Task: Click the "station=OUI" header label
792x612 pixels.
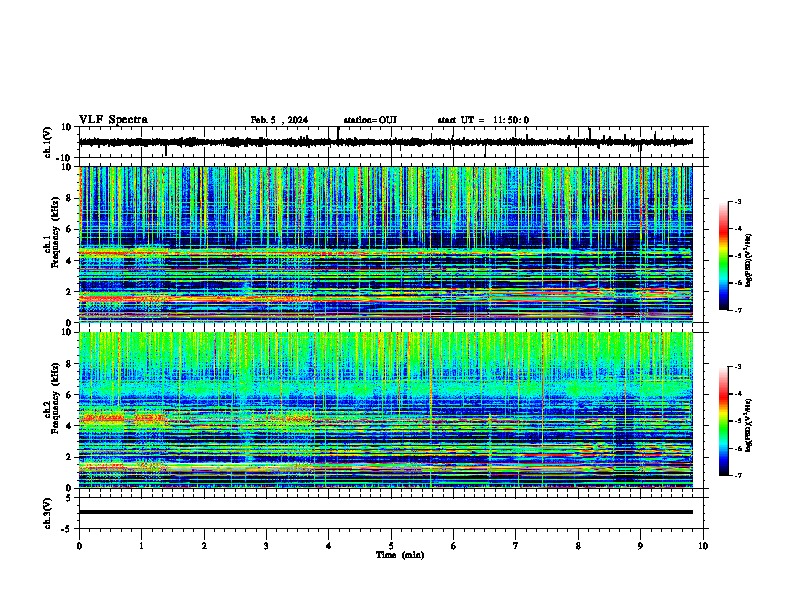Action: [370, 120]
